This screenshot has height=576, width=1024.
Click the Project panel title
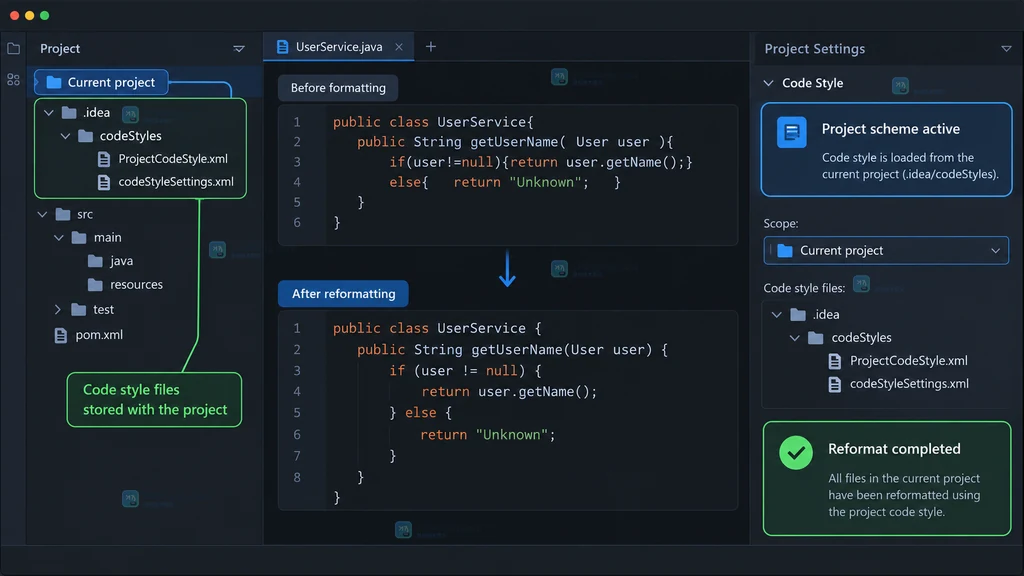(x=60, y=49)
